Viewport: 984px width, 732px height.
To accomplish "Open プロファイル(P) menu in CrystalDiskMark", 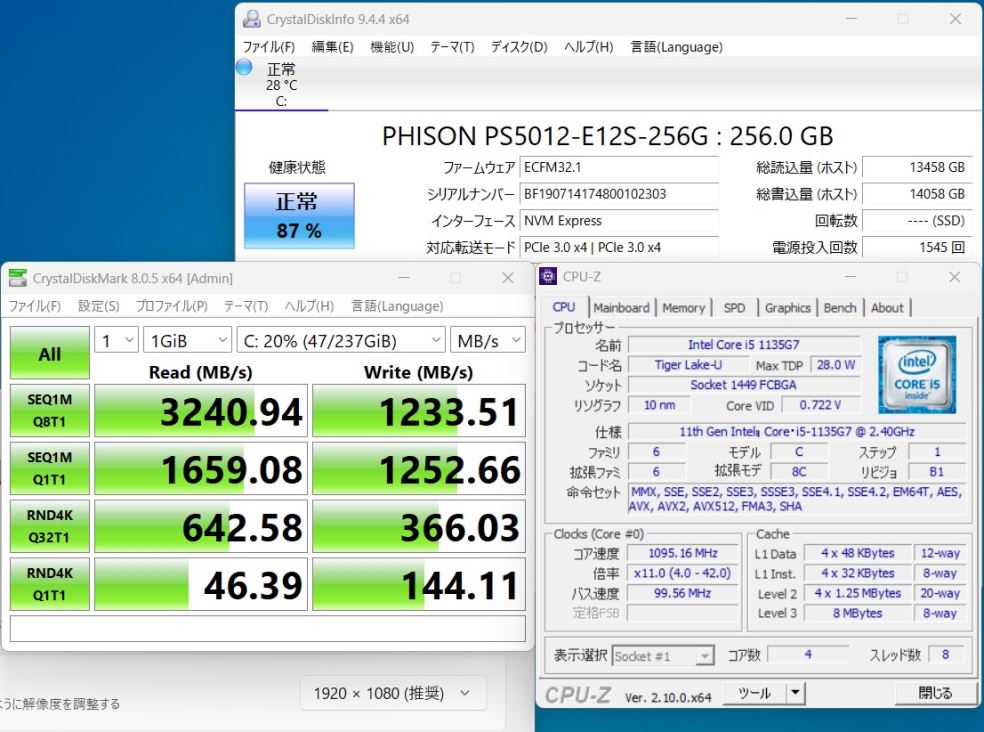I will (171, 306).
